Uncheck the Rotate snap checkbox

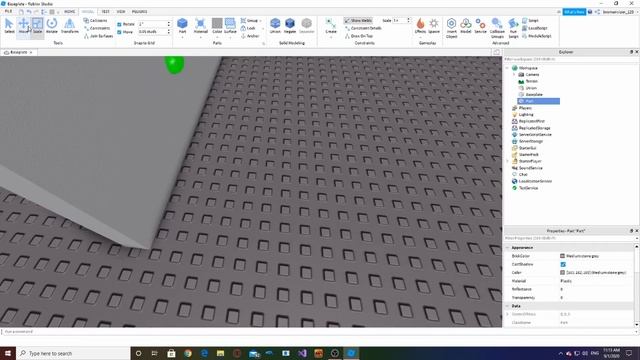pyautogui.click(x=119, y=24)
